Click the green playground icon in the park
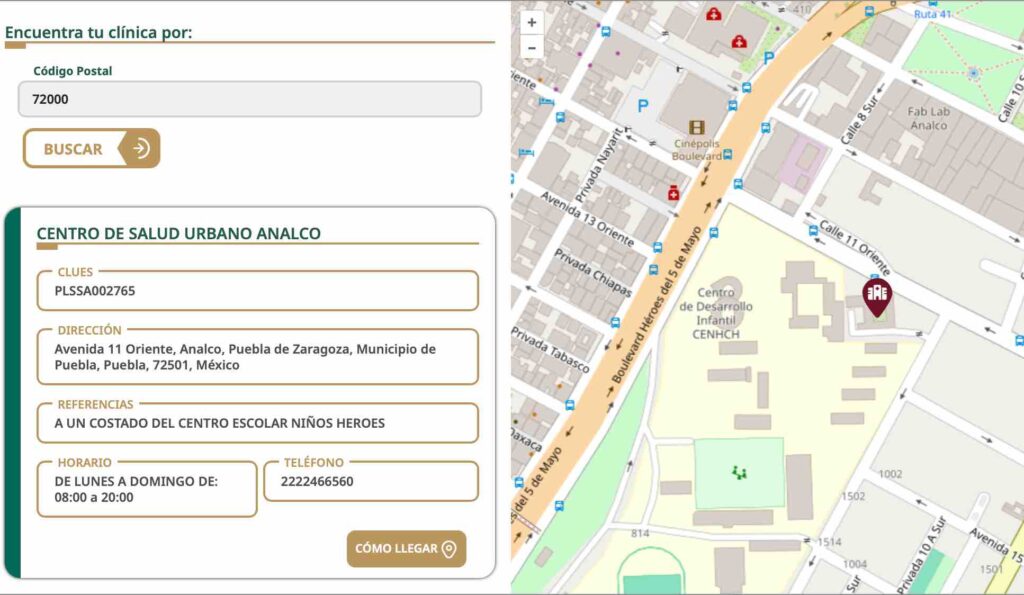The height and width of the screenshot is (595, 1024). (739, 472)
